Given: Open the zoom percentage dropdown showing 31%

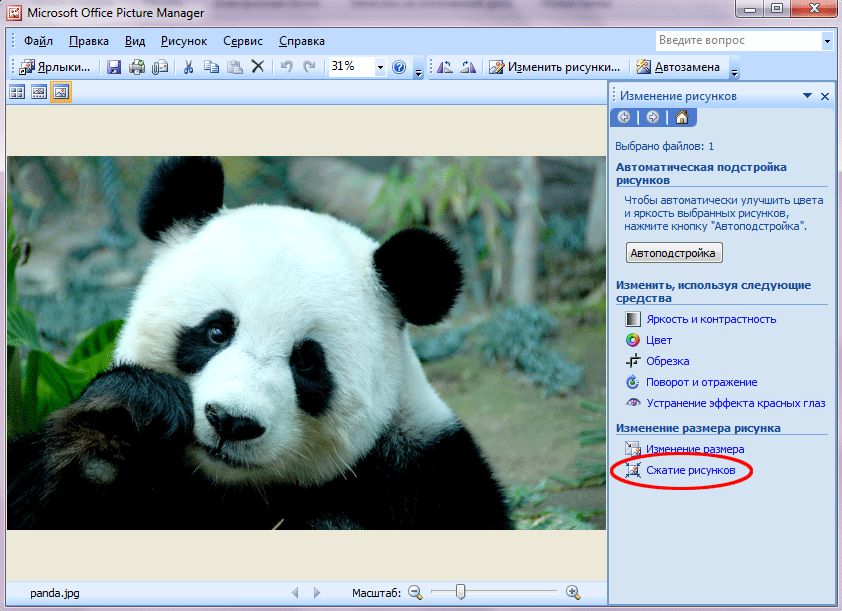Looking at the screenshot, I should click(x=380, y=67).
